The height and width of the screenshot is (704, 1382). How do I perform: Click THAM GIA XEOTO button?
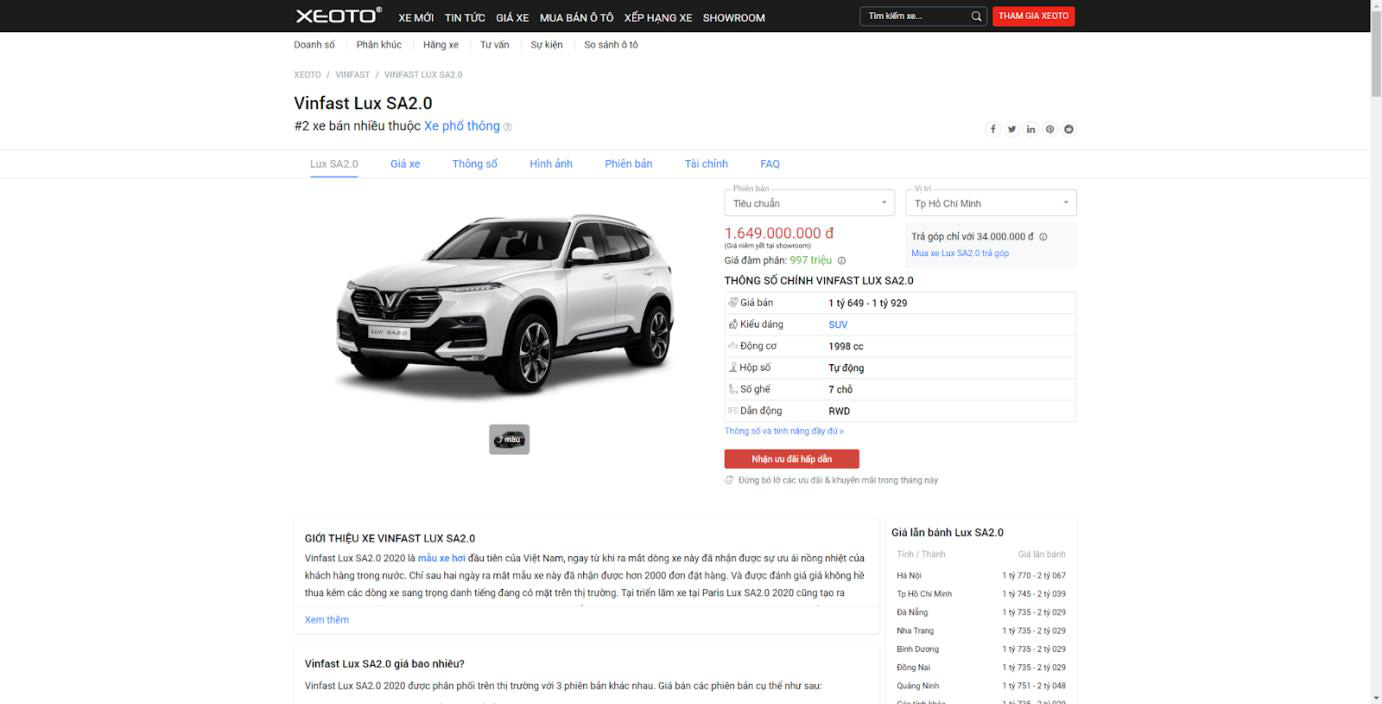(1034, 16)
